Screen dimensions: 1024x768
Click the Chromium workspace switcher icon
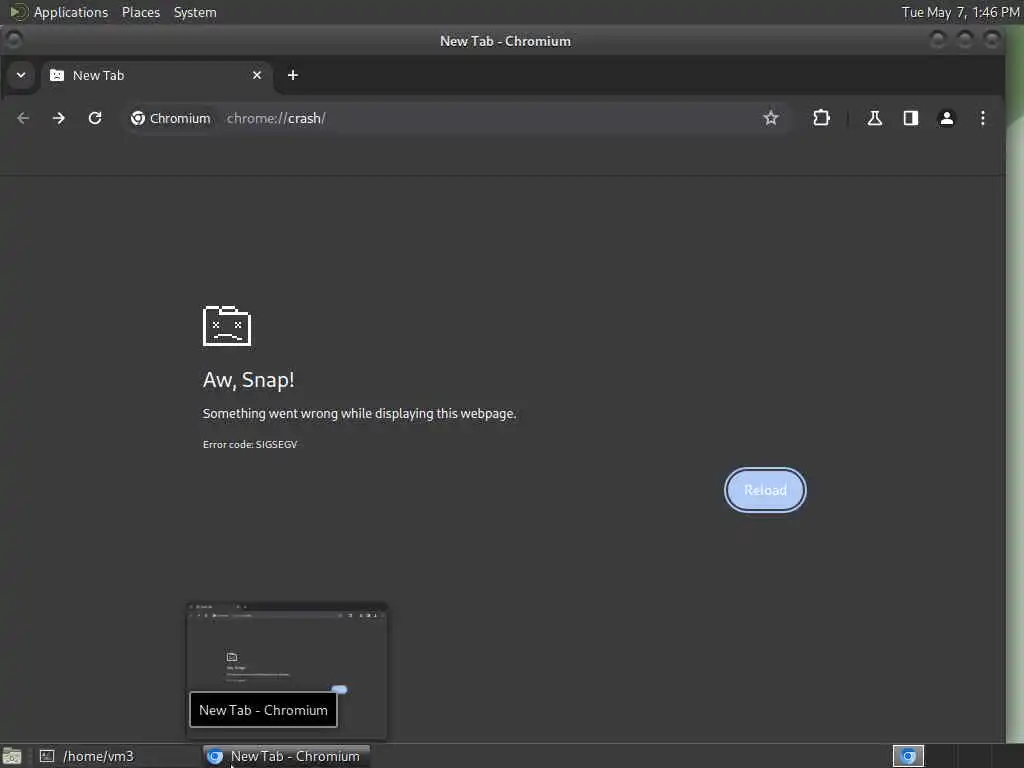(908, 756)
